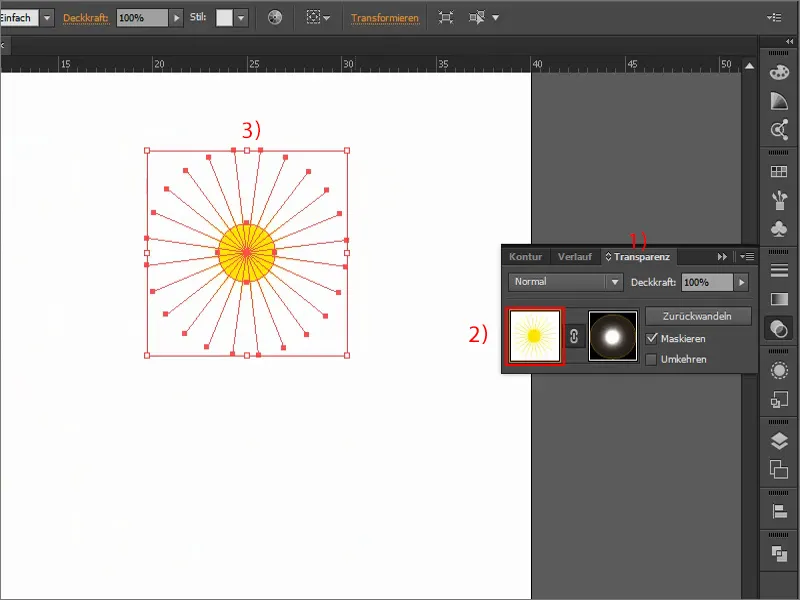Open the Color panel palette icon
Viewport: 800px width, 600px height.
point(779,72)
